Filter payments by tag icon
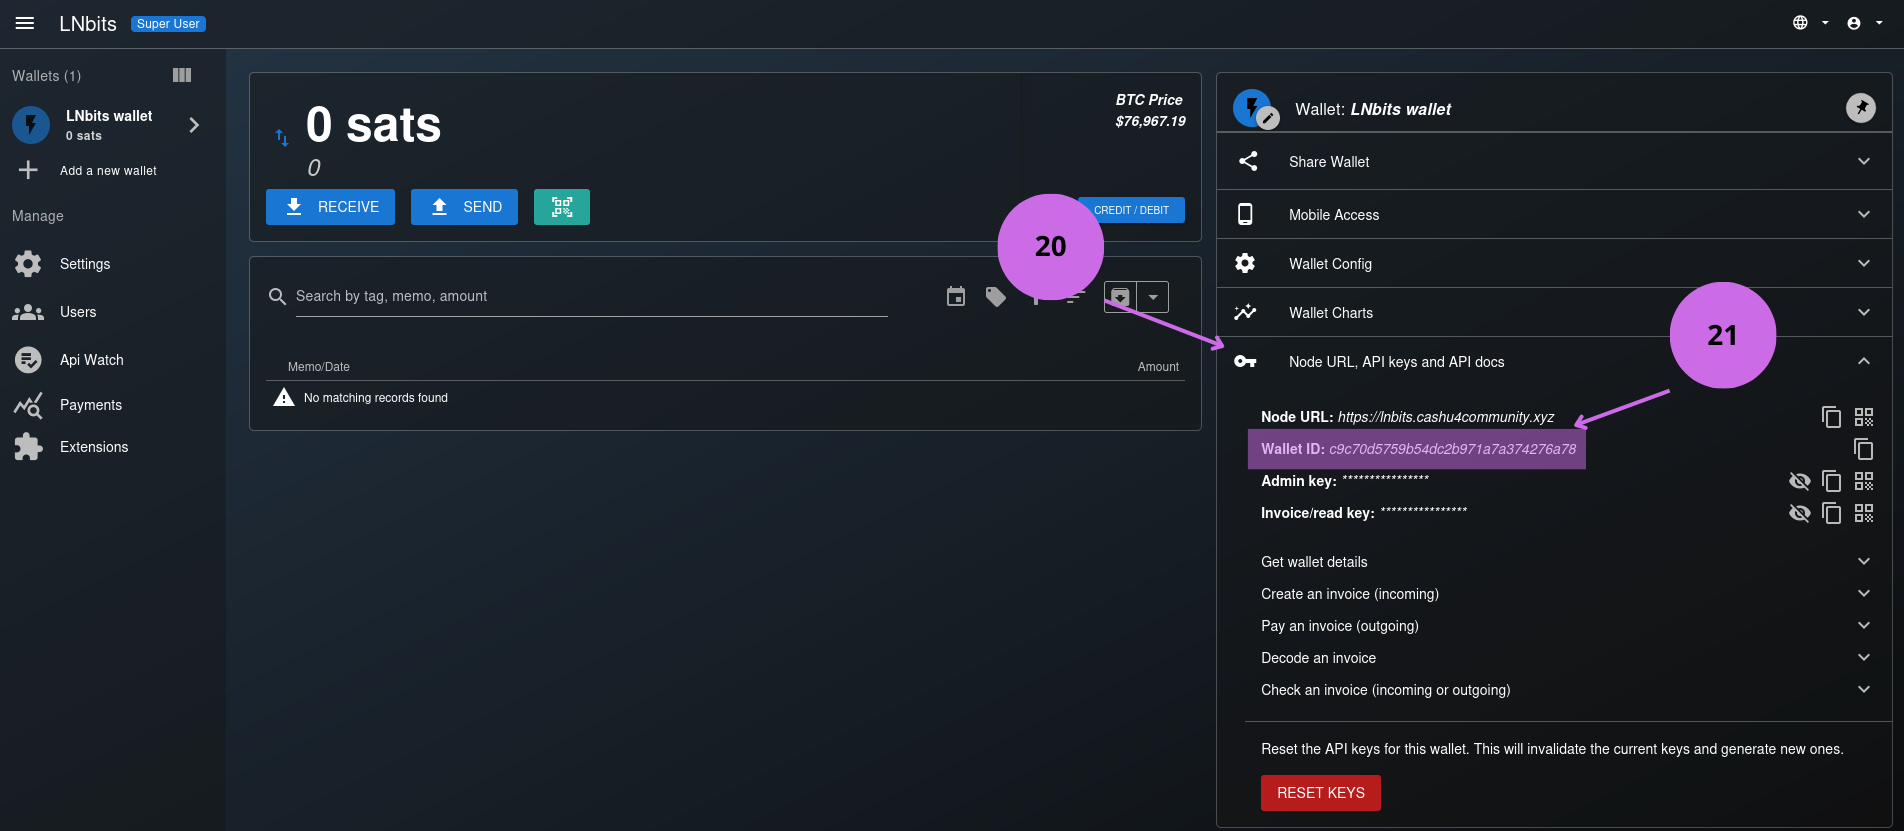Viewport: 1904px width, 831px height. pyautogui.click(x=996, y=297)
